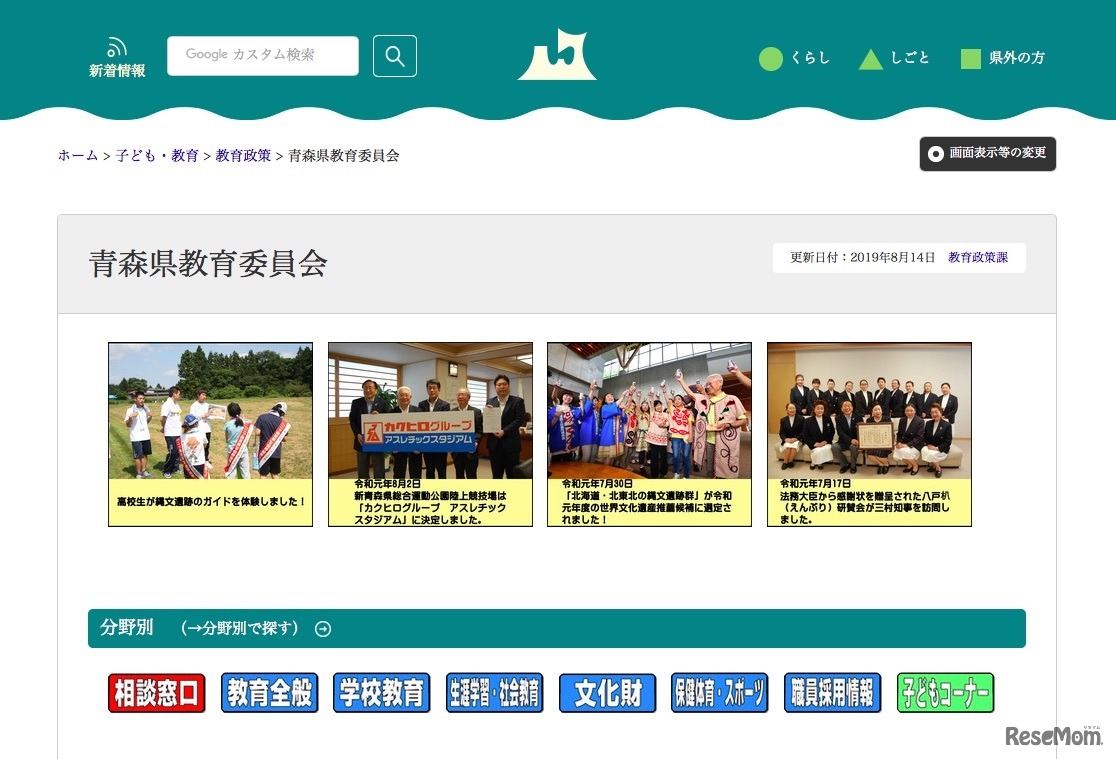Type in the Google カスタム検索 search field

pyautogui.click(x=263, y=56)
